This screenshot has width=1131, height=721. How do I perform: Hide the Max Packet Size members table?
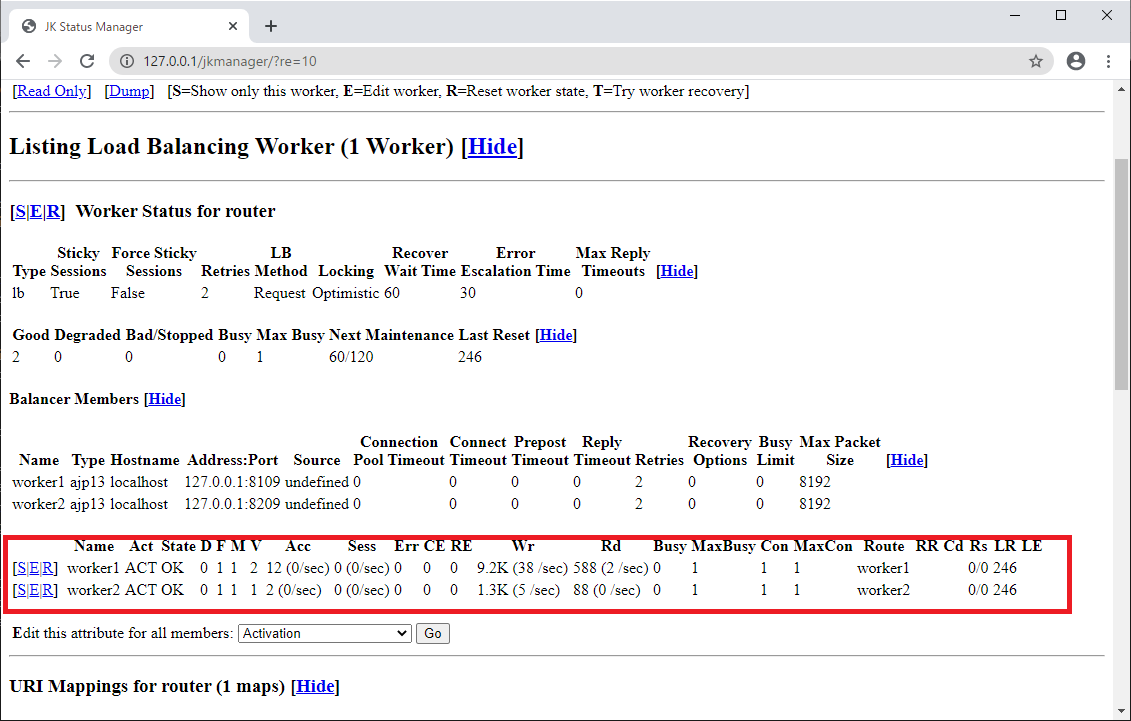click(907, 460)
